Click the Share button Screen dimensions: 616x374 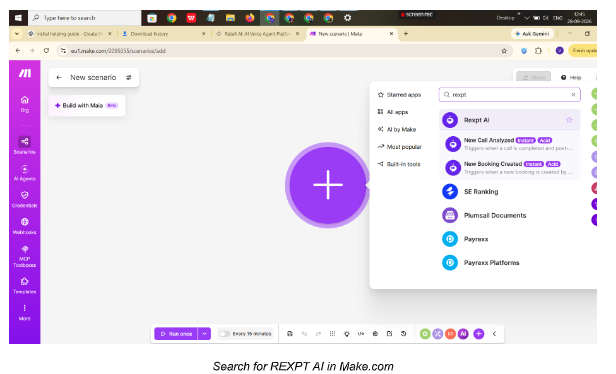pyautogui.click(x=534, y=77)
